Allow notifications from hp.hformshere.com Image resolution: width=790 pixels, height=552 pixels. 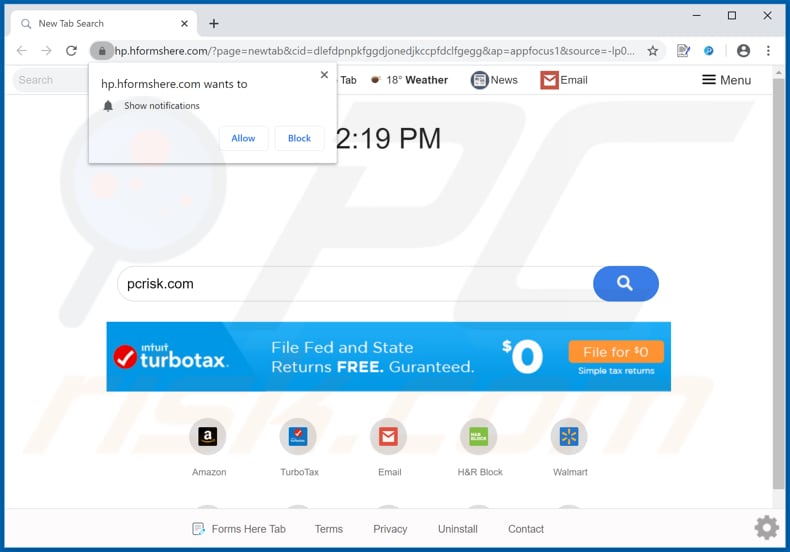(x=243, y=138)
